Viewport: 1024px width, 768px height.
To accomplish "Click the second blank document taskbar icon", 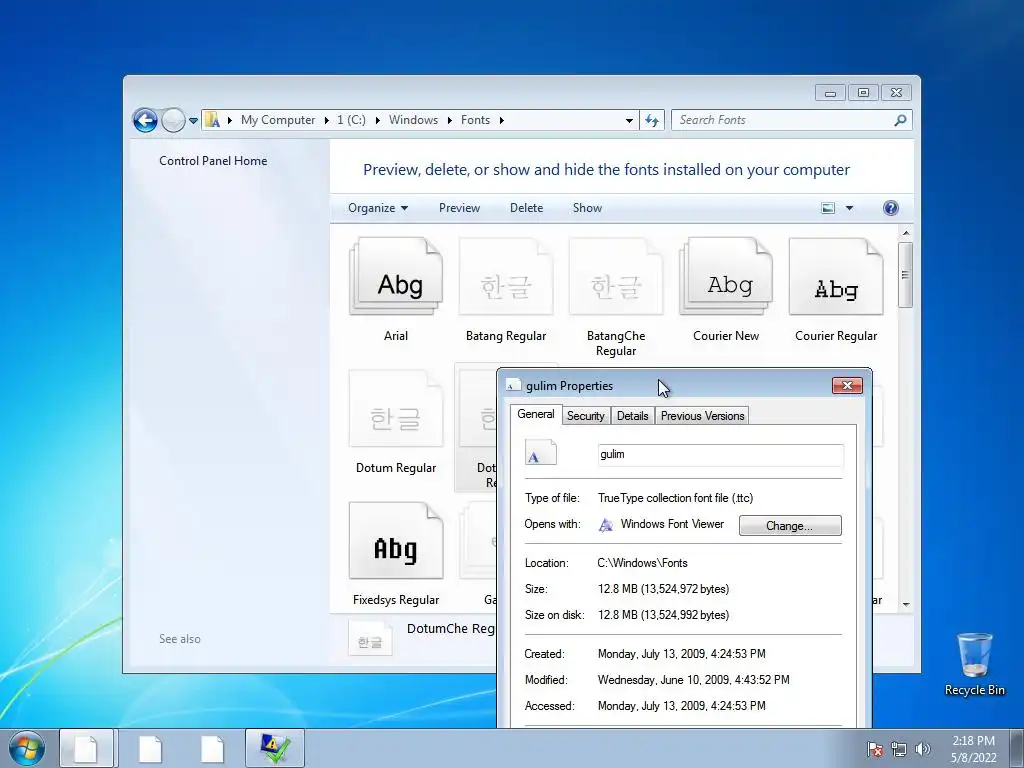I will tap(150, 748).
